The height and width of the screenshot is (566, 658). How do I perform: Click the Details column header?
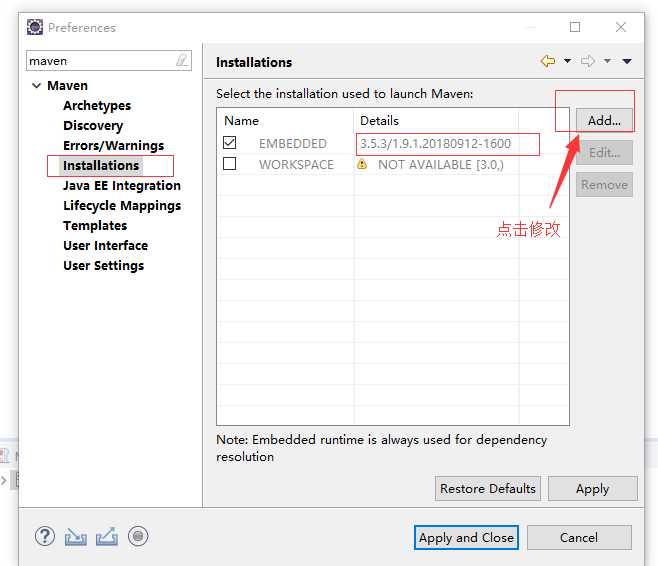[x=379, y=121]
